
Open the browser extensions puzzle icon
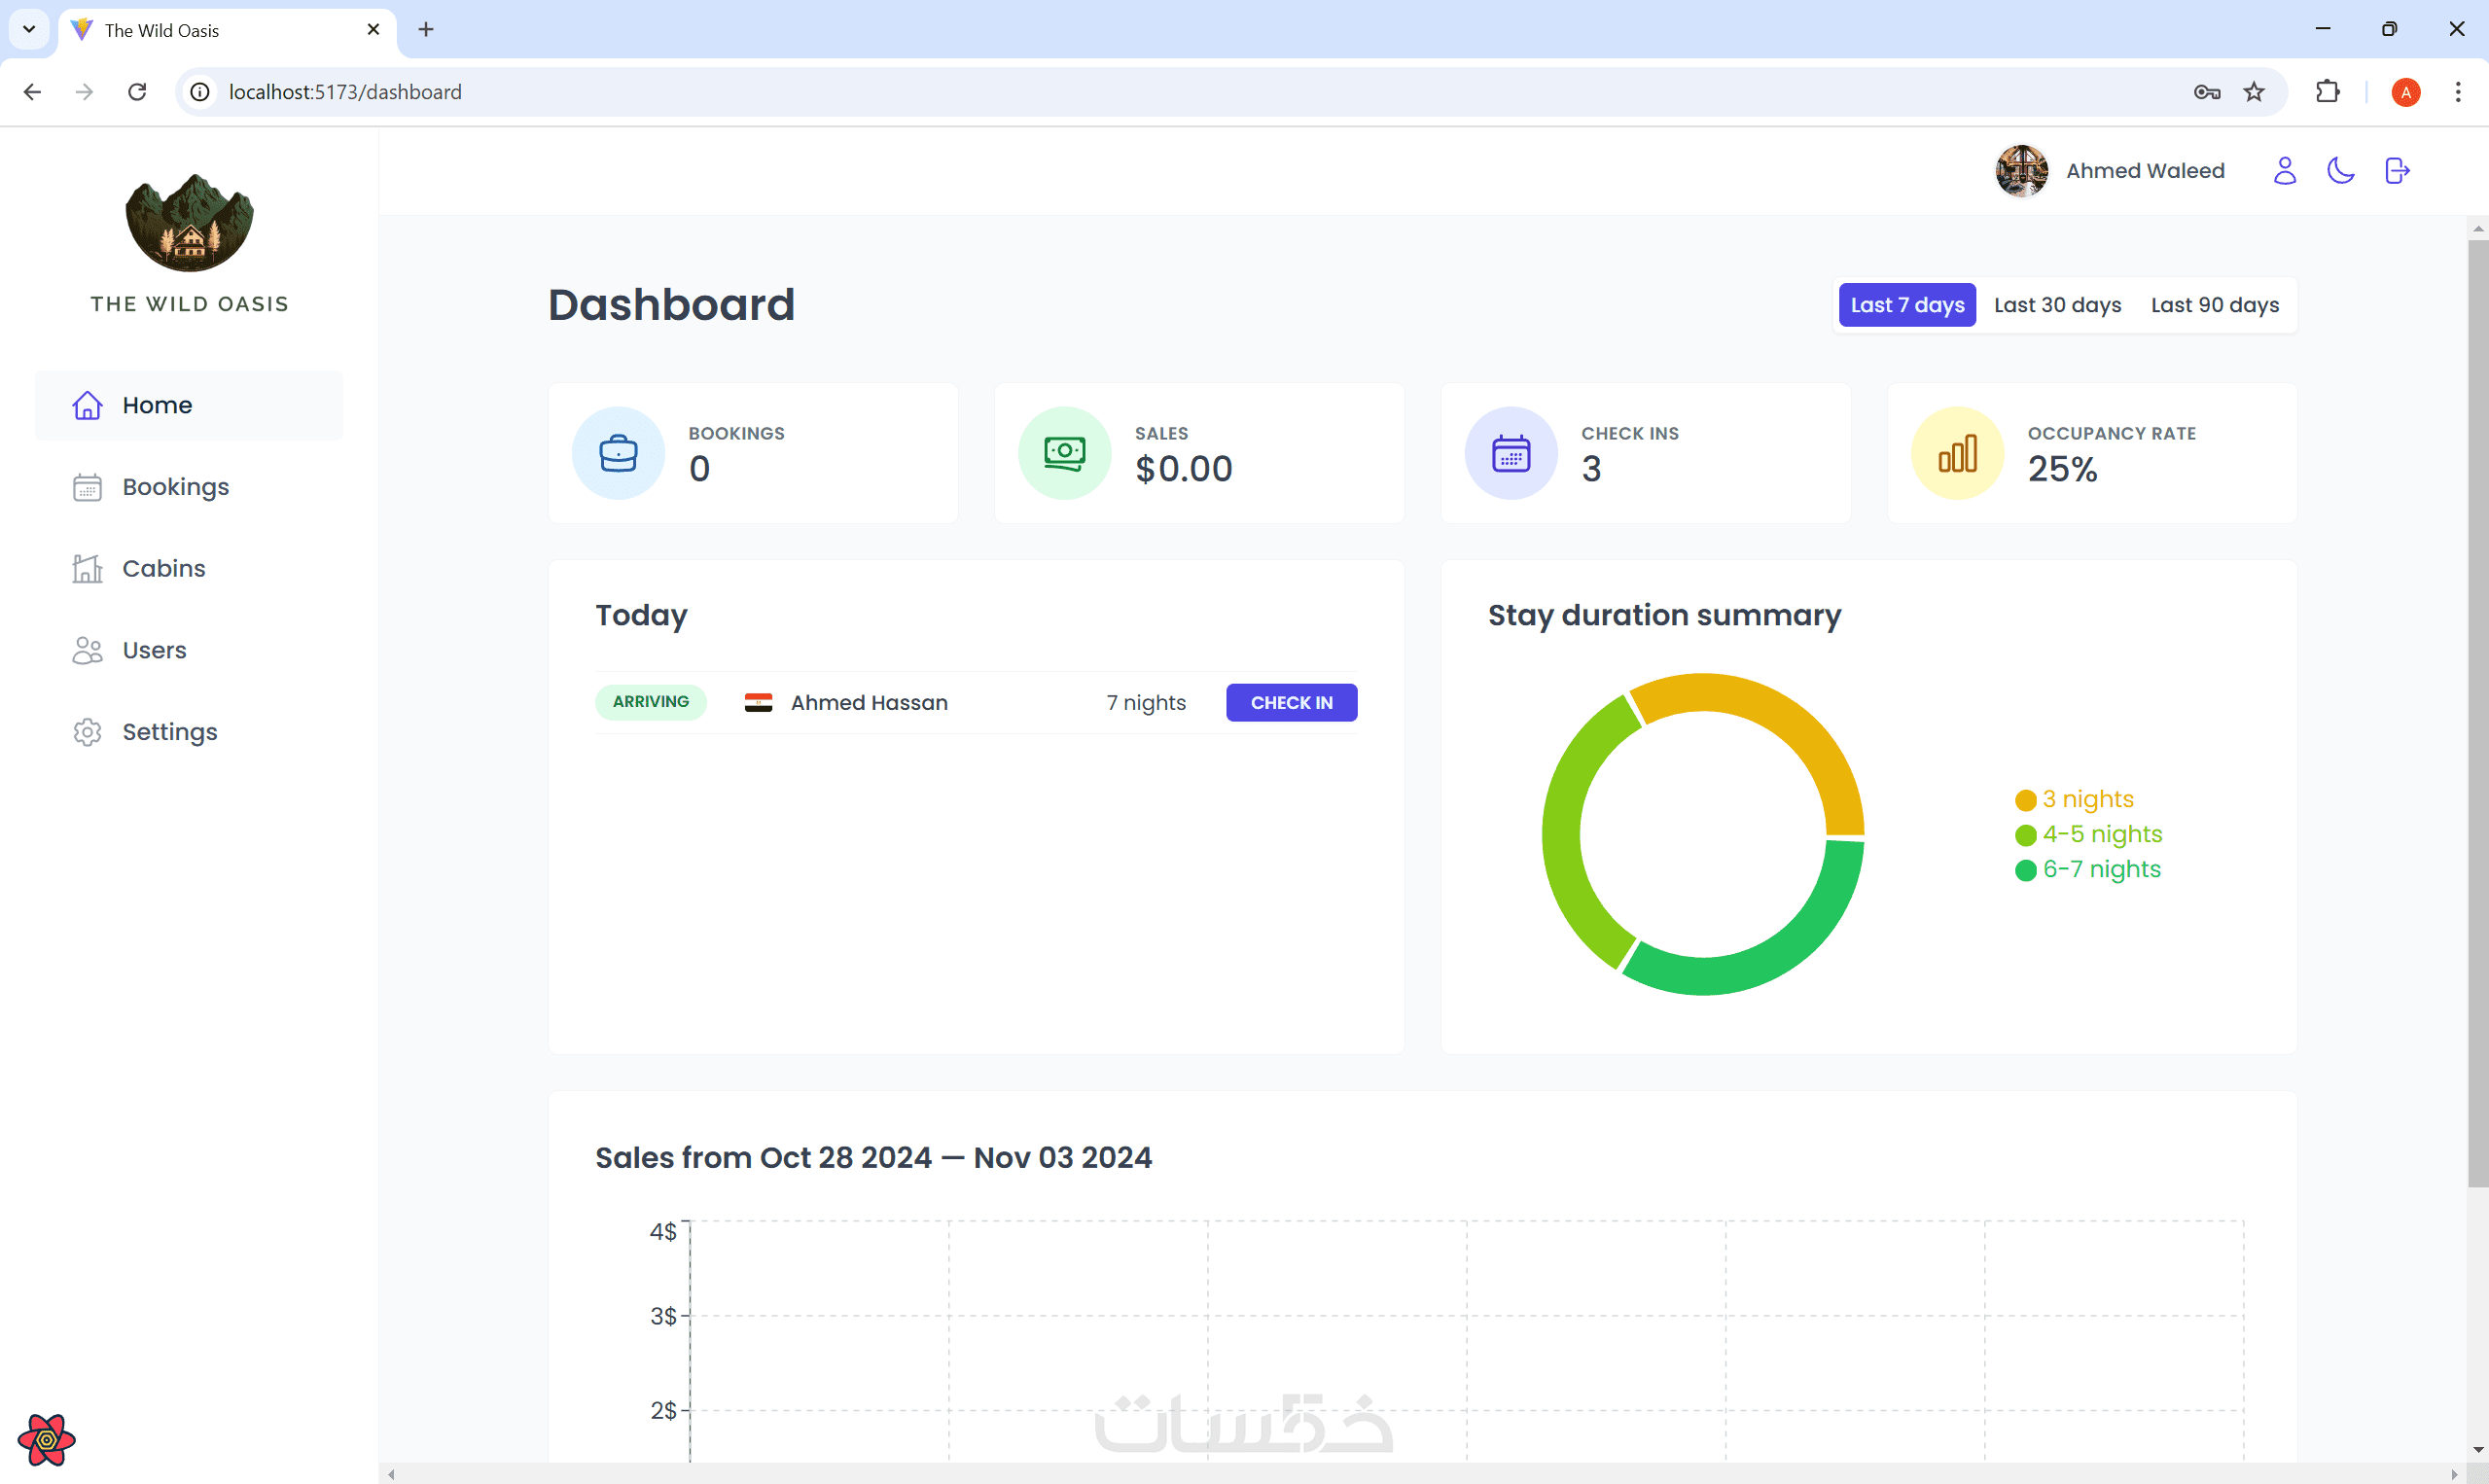2327,92
